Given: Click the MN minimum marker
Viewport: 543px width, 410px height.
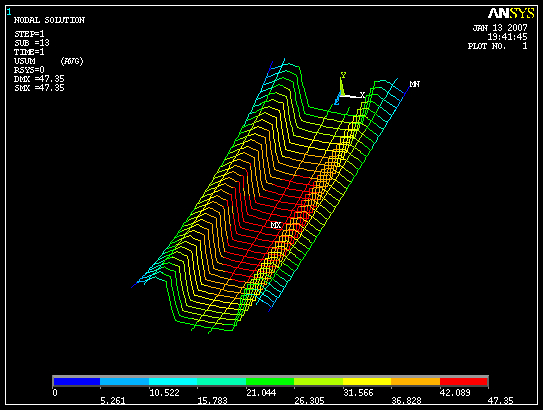Looking at the screenshot, I should click(415, 84).
